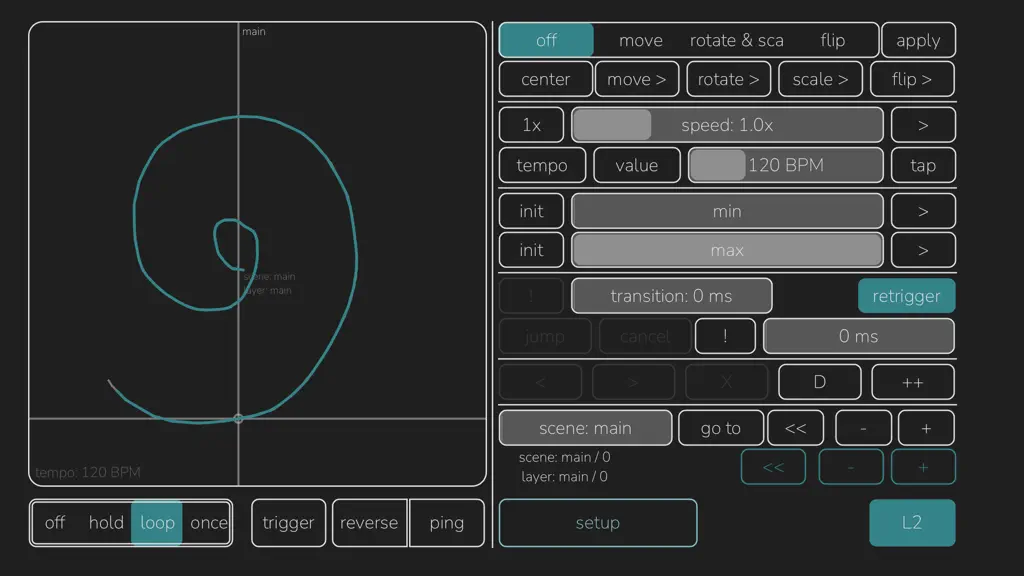Screen dimensions: 1024x576
Task: Expand the rotate > options
Action: click(728, 79)
